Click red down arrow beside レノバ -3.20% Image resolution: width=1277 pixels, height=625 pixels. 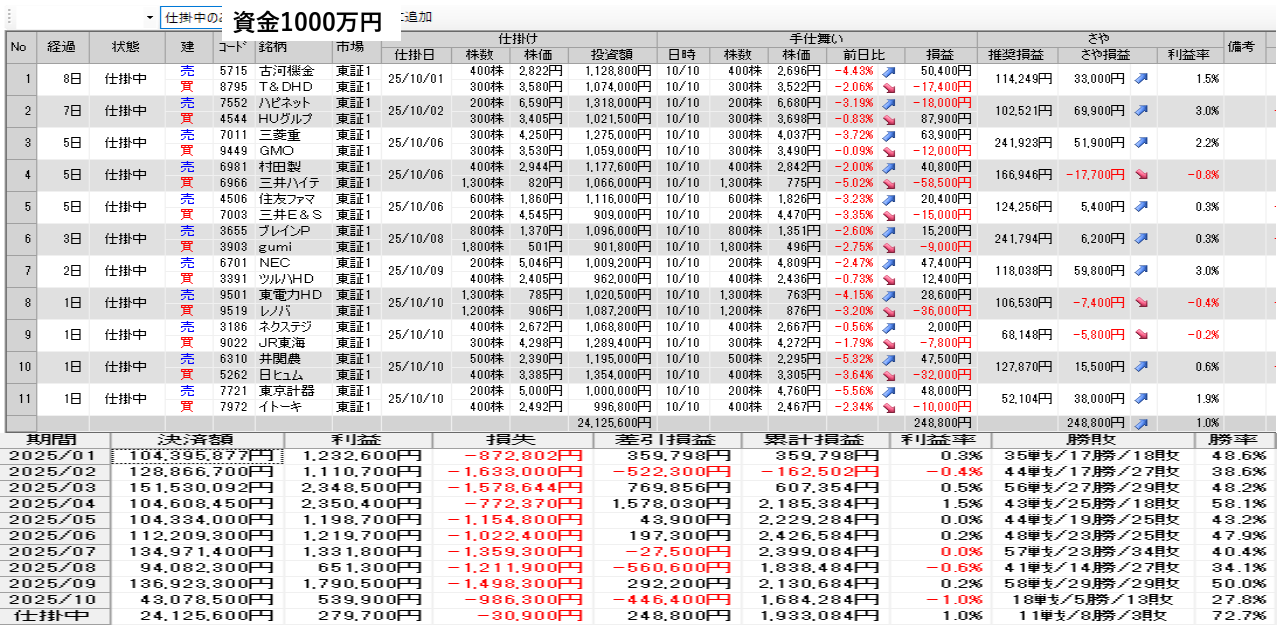click(887, 312)
